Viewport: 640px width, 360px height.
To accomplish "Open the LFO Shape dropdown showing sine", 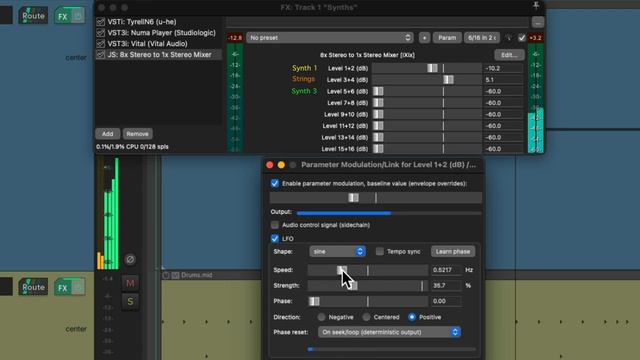I will point(337,251).
